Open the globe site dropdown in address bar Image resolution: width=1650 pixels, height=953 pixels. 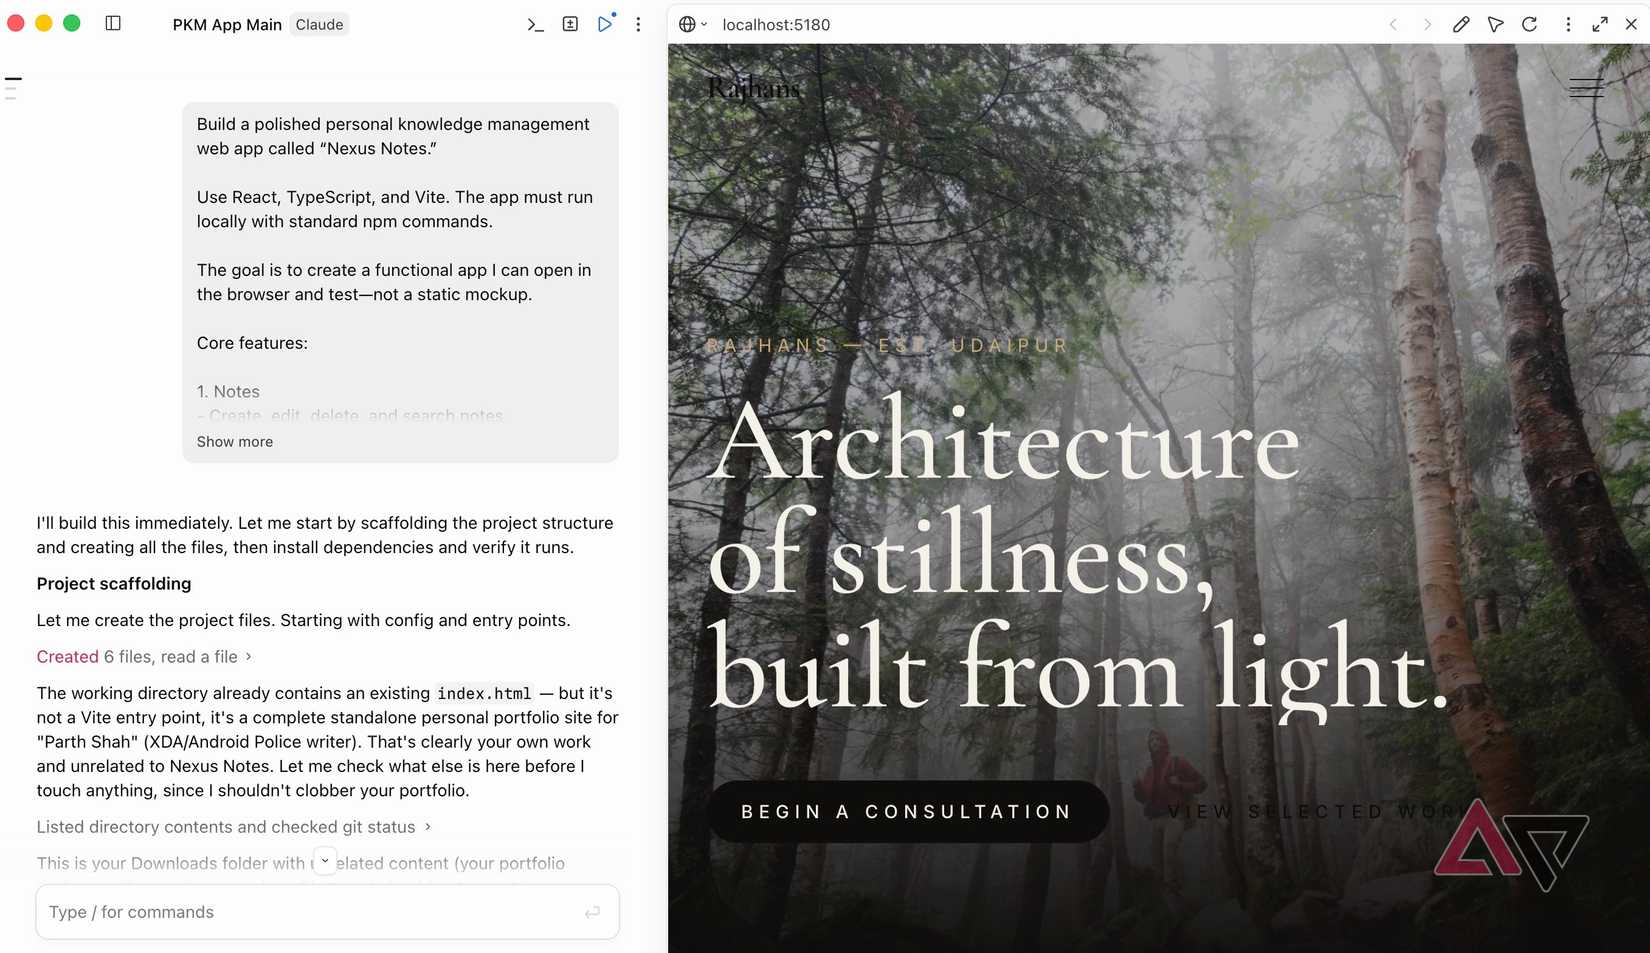692,24
